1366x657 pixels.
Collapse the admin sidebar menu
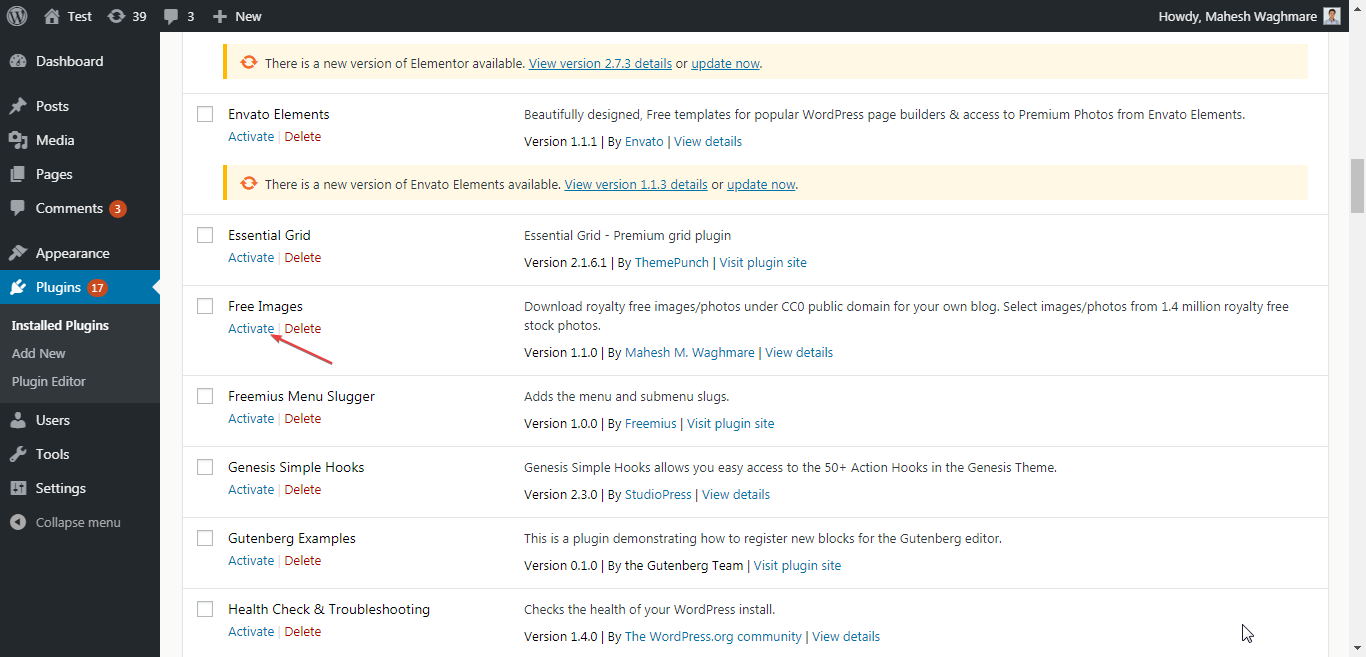77,522
